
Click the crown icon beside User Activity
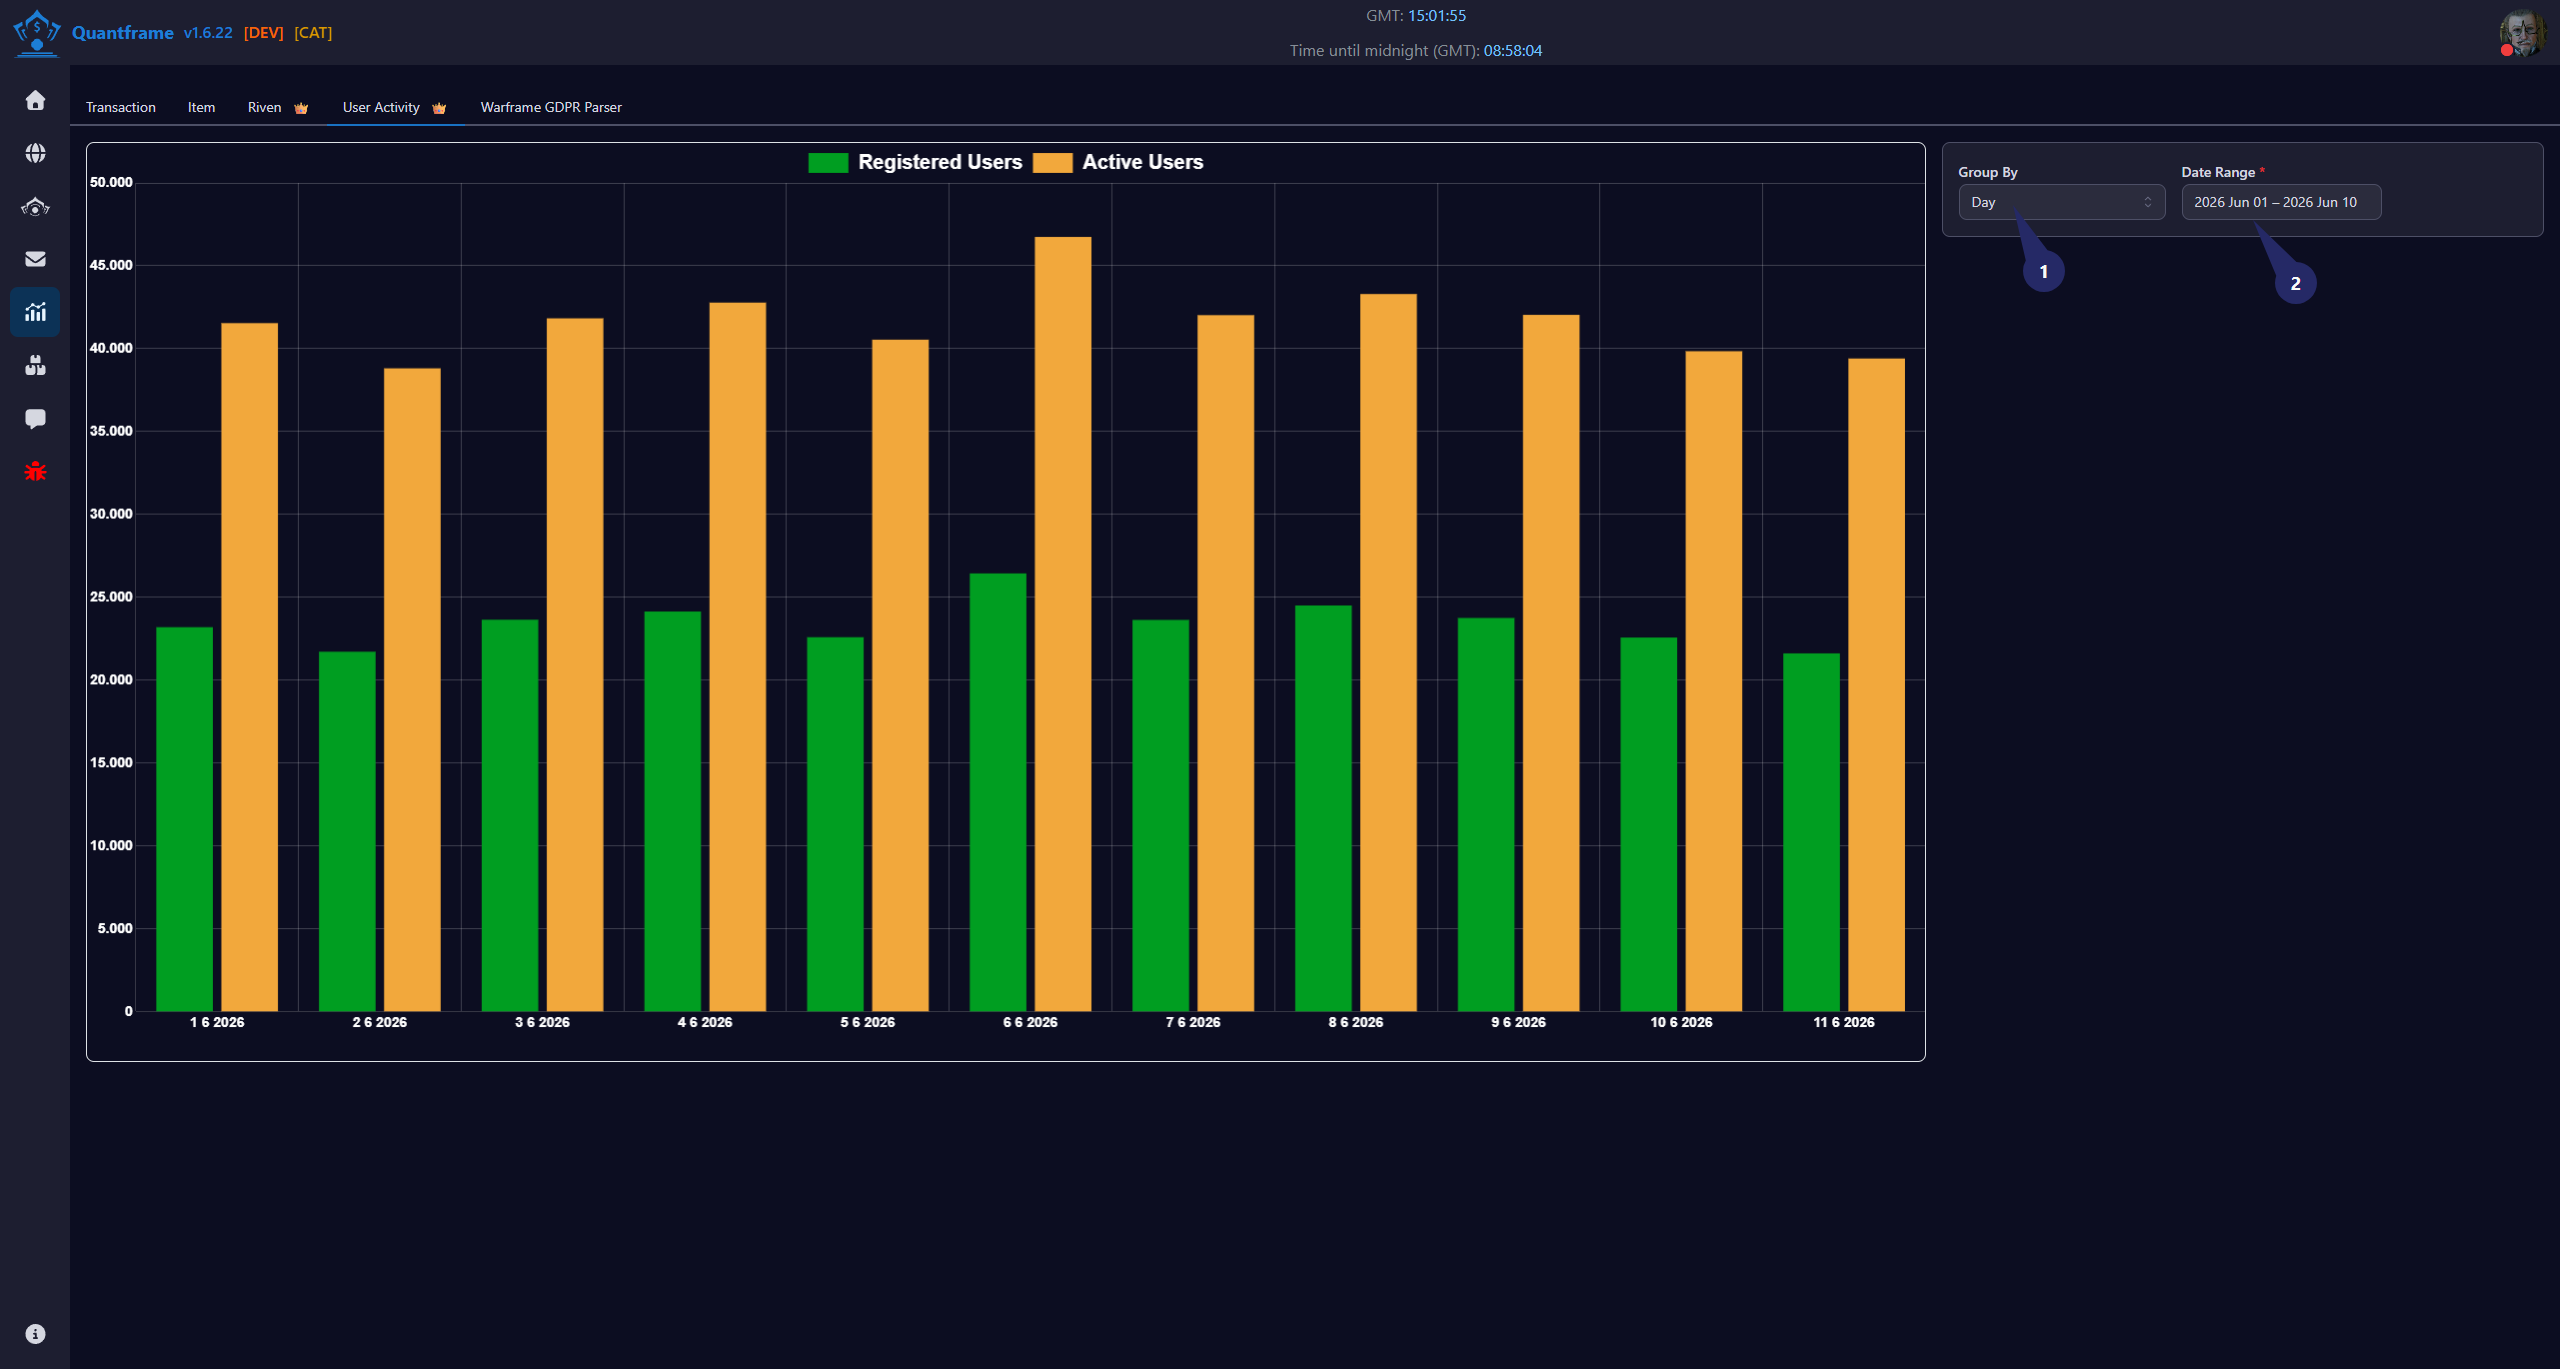[x=439, y=108]
